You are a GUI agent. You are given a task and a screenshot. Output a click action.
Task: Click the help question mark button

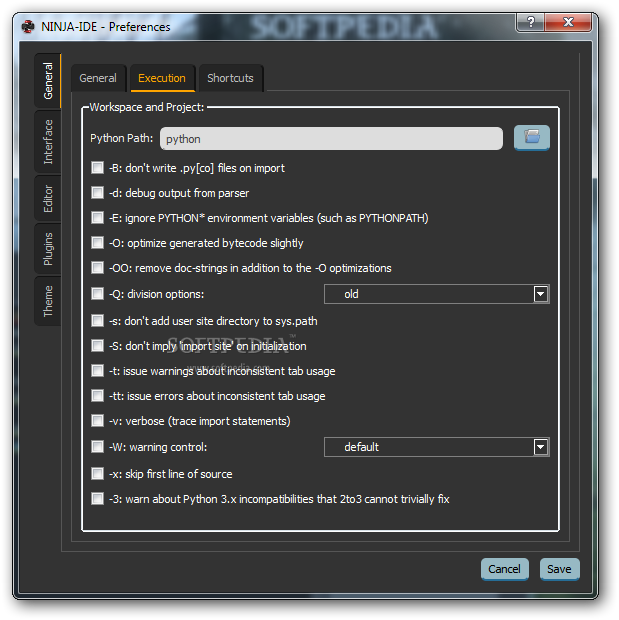coord(530,22)
